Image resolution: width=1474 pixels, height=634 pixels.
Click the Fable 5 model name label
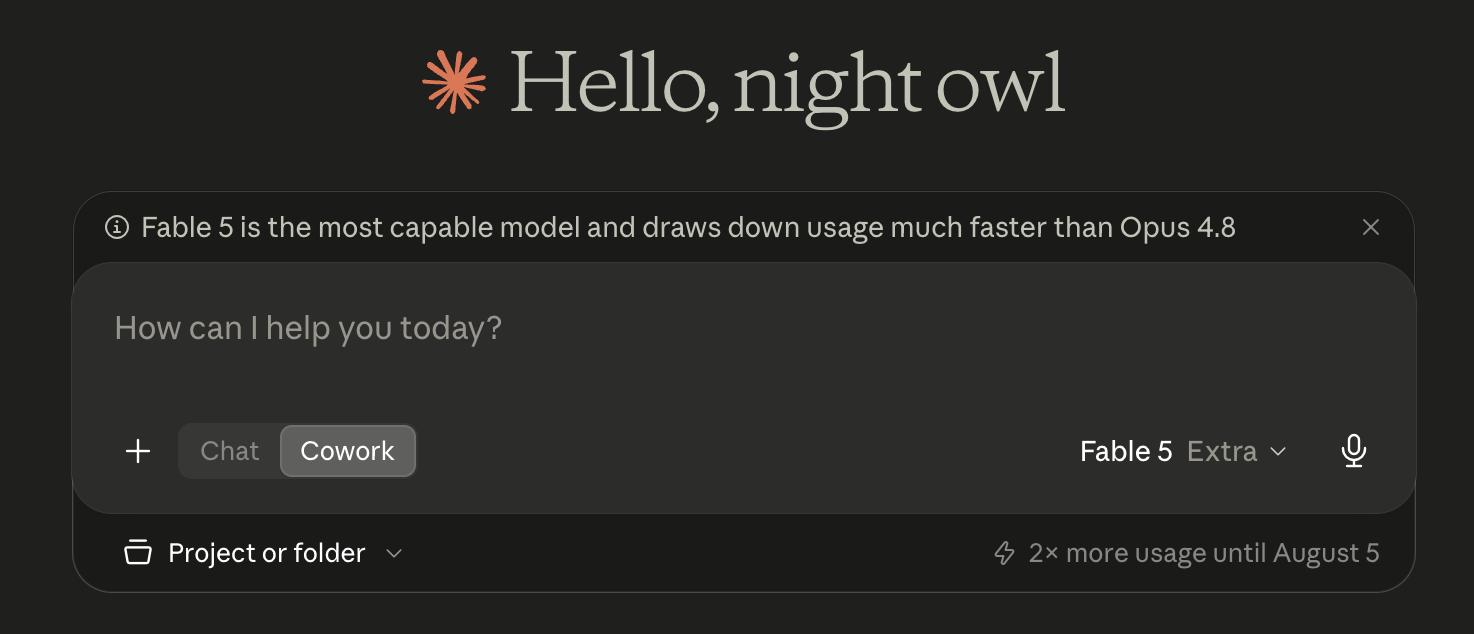[1126, 452]
